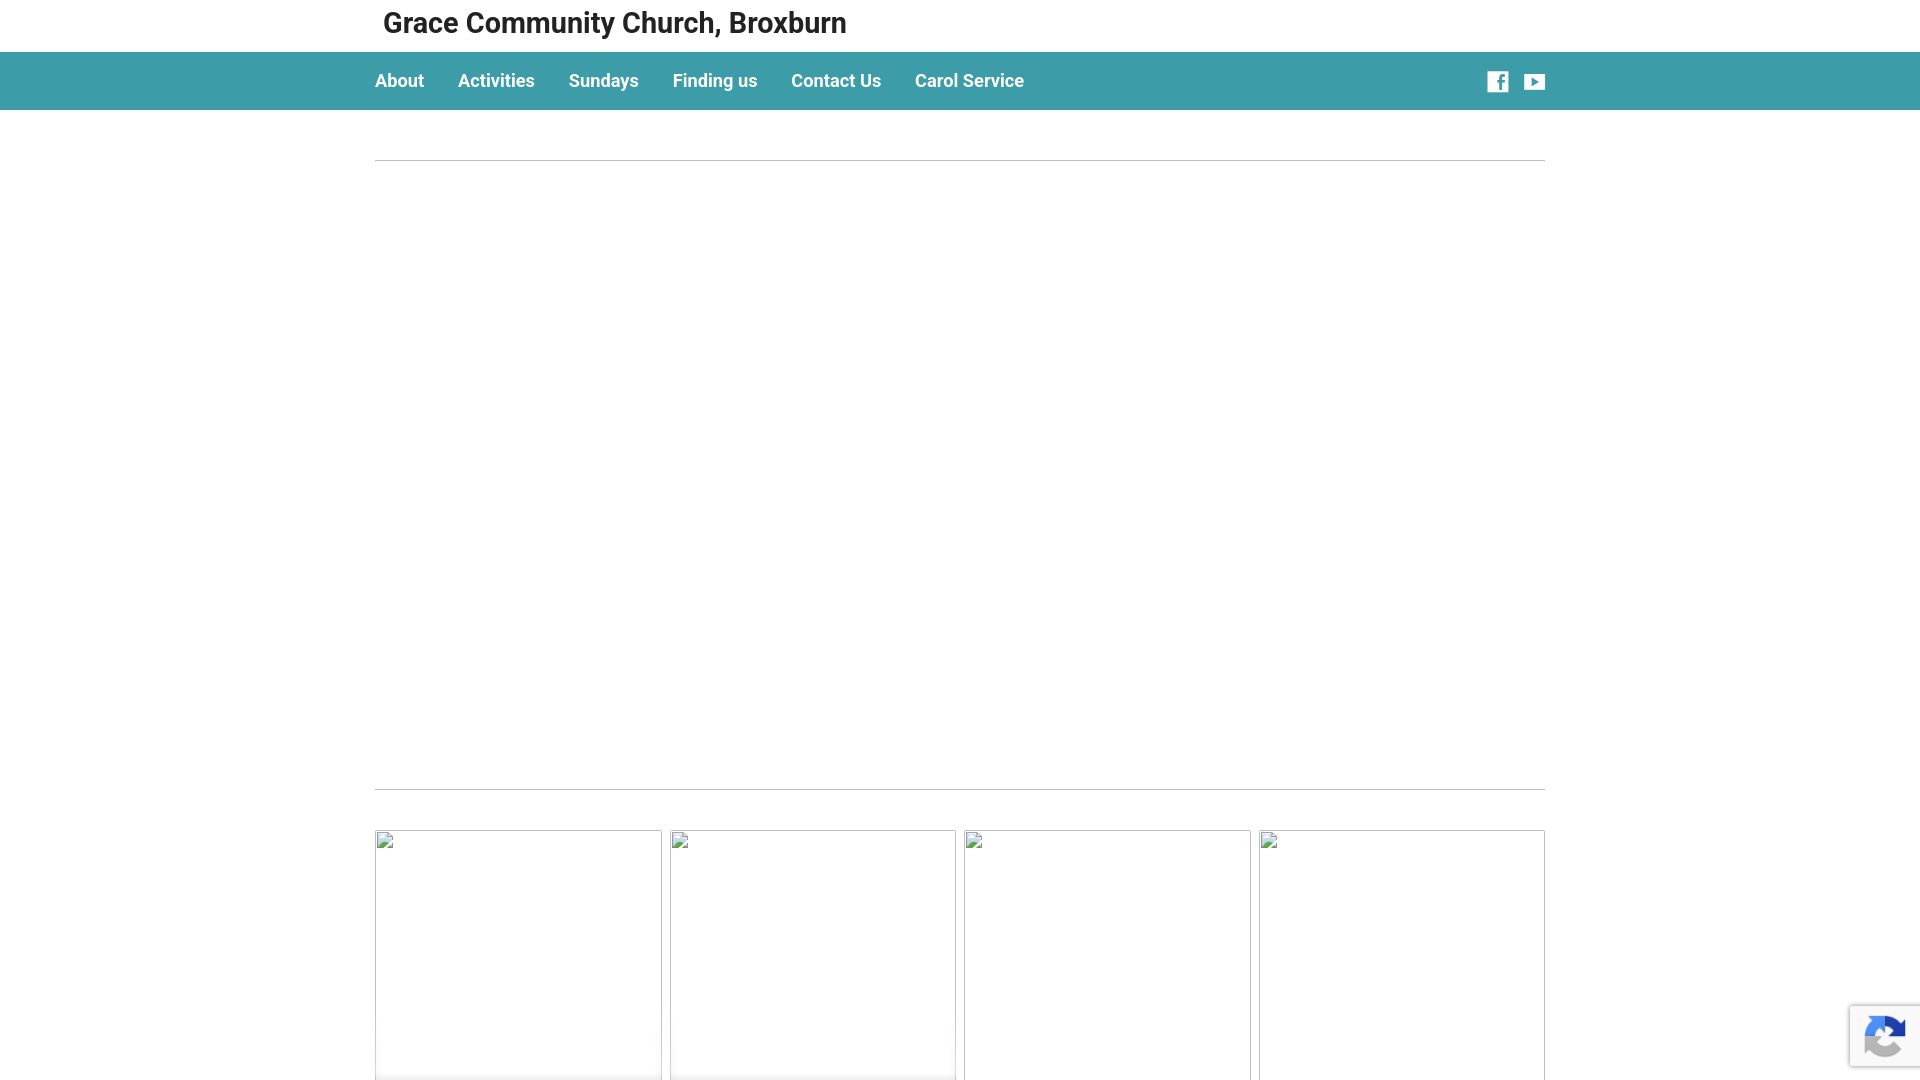Click the Grace Community Church, Broxburn title
The width and height of the screenshot is (1920, 1080).
pos(614,23)
